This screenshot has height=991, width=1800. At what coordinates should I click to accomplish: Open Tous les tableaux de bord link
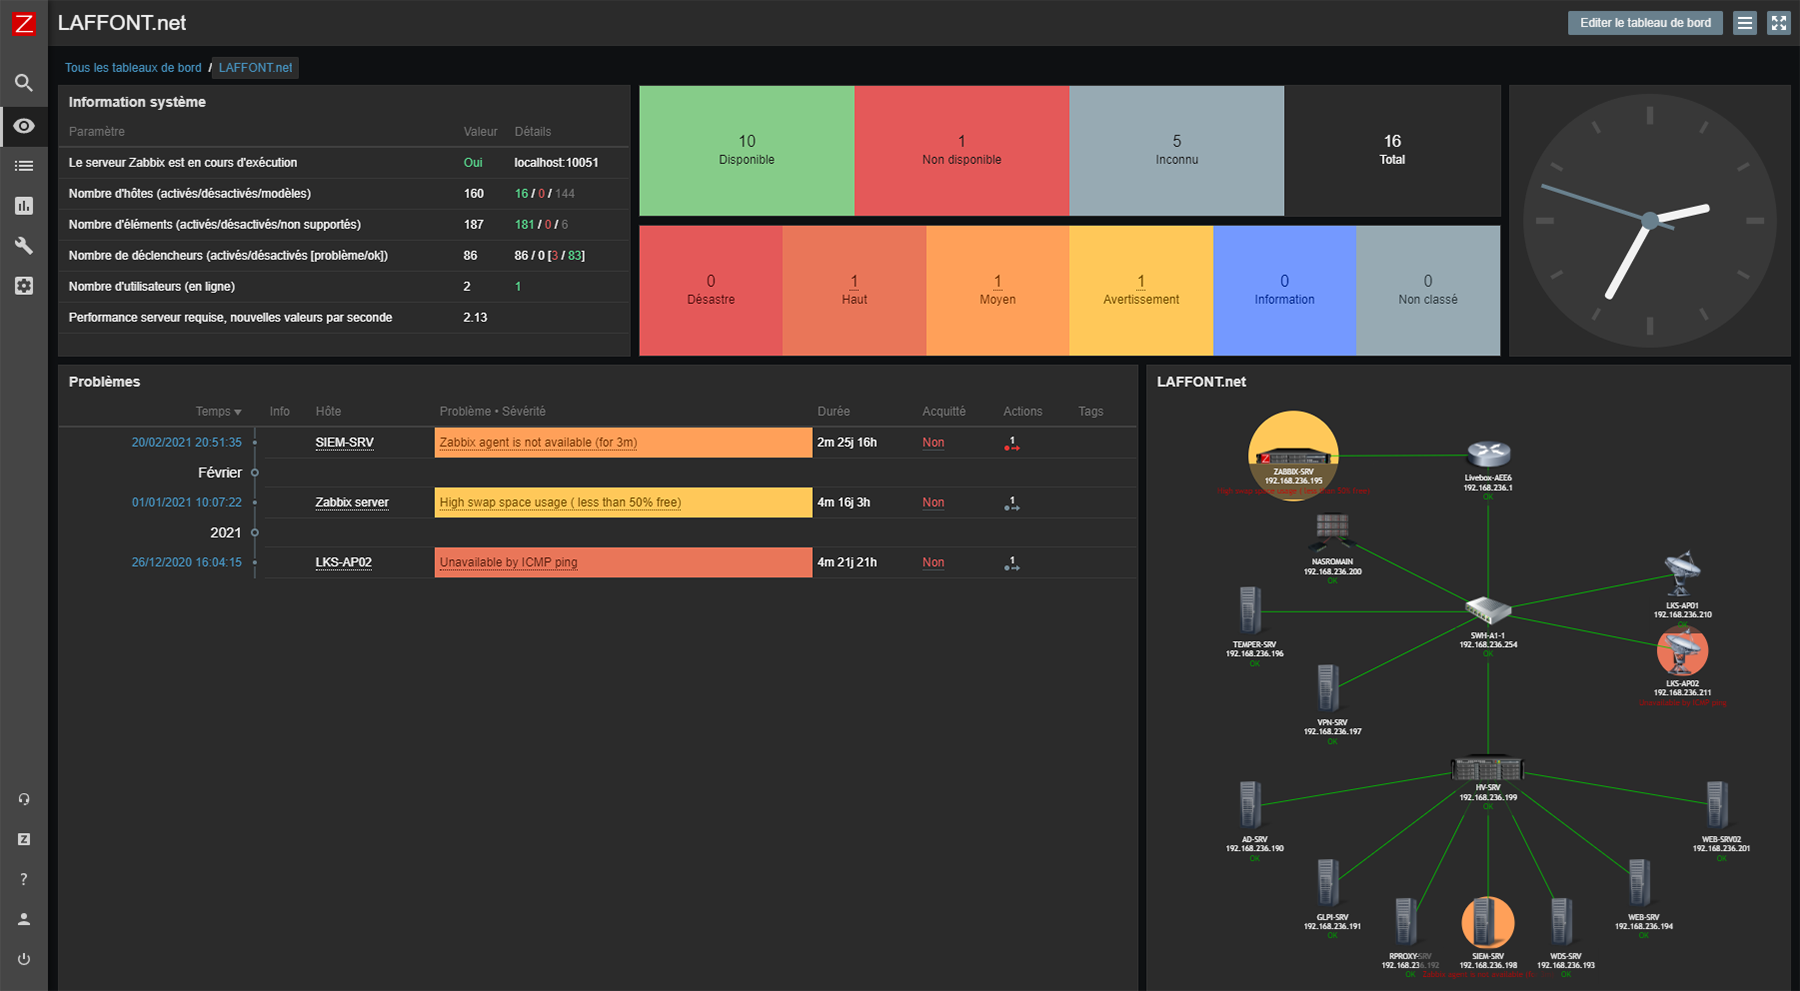pos(133,68)
